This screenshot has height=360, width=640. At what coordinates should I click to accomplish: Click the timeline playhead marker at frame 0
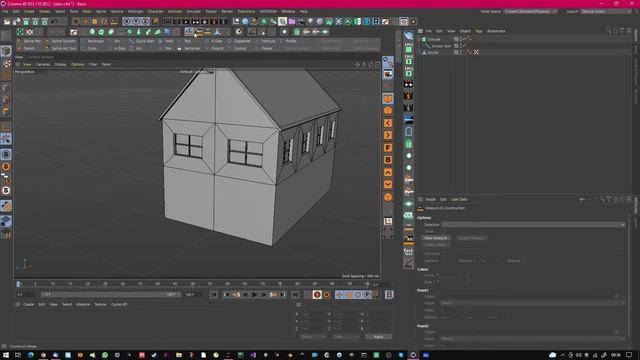(18, 284)
